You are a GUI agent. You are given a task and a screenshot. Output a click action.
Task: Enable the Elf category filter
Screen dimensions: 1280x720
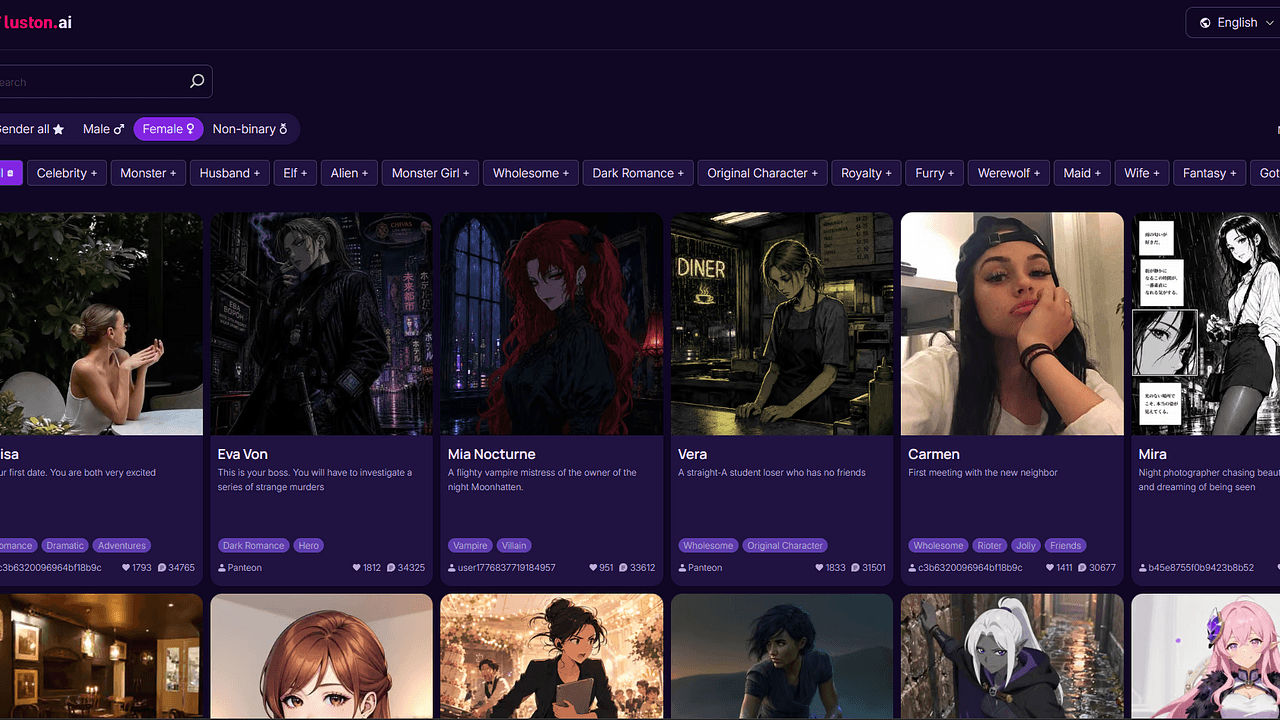point(295,173)
